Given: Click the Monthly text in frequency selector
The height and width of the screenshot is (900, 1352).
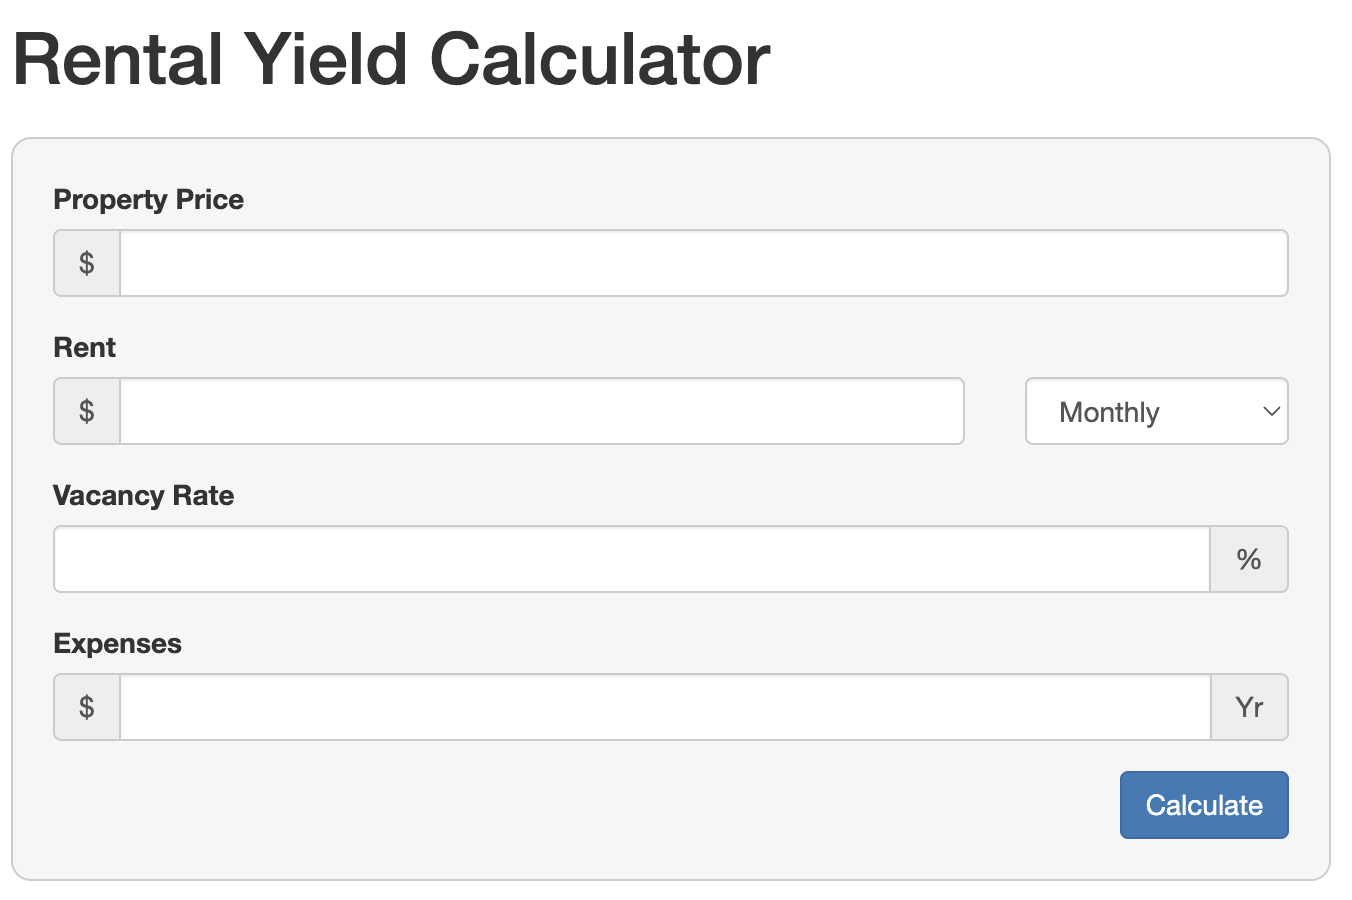Looking at the screenshot, I should tap(1109, 412).
